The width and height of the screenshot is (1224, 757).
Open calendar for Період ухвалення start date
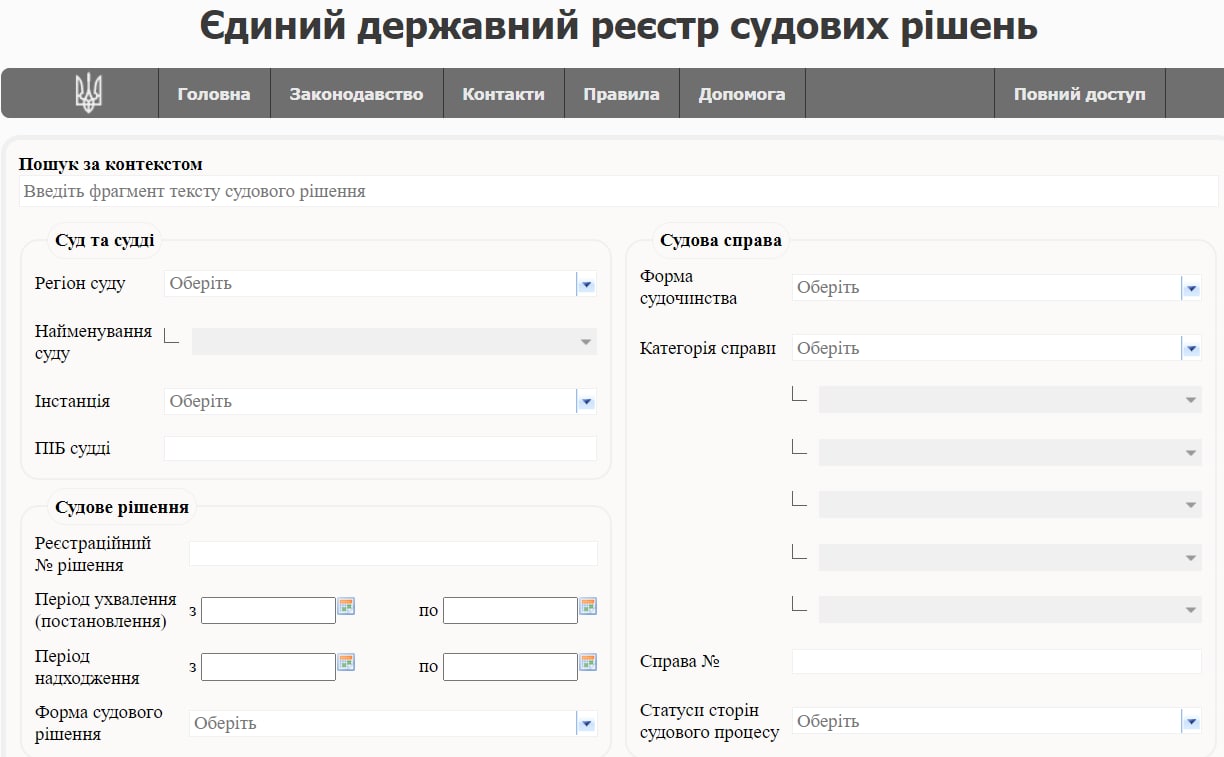346,606
